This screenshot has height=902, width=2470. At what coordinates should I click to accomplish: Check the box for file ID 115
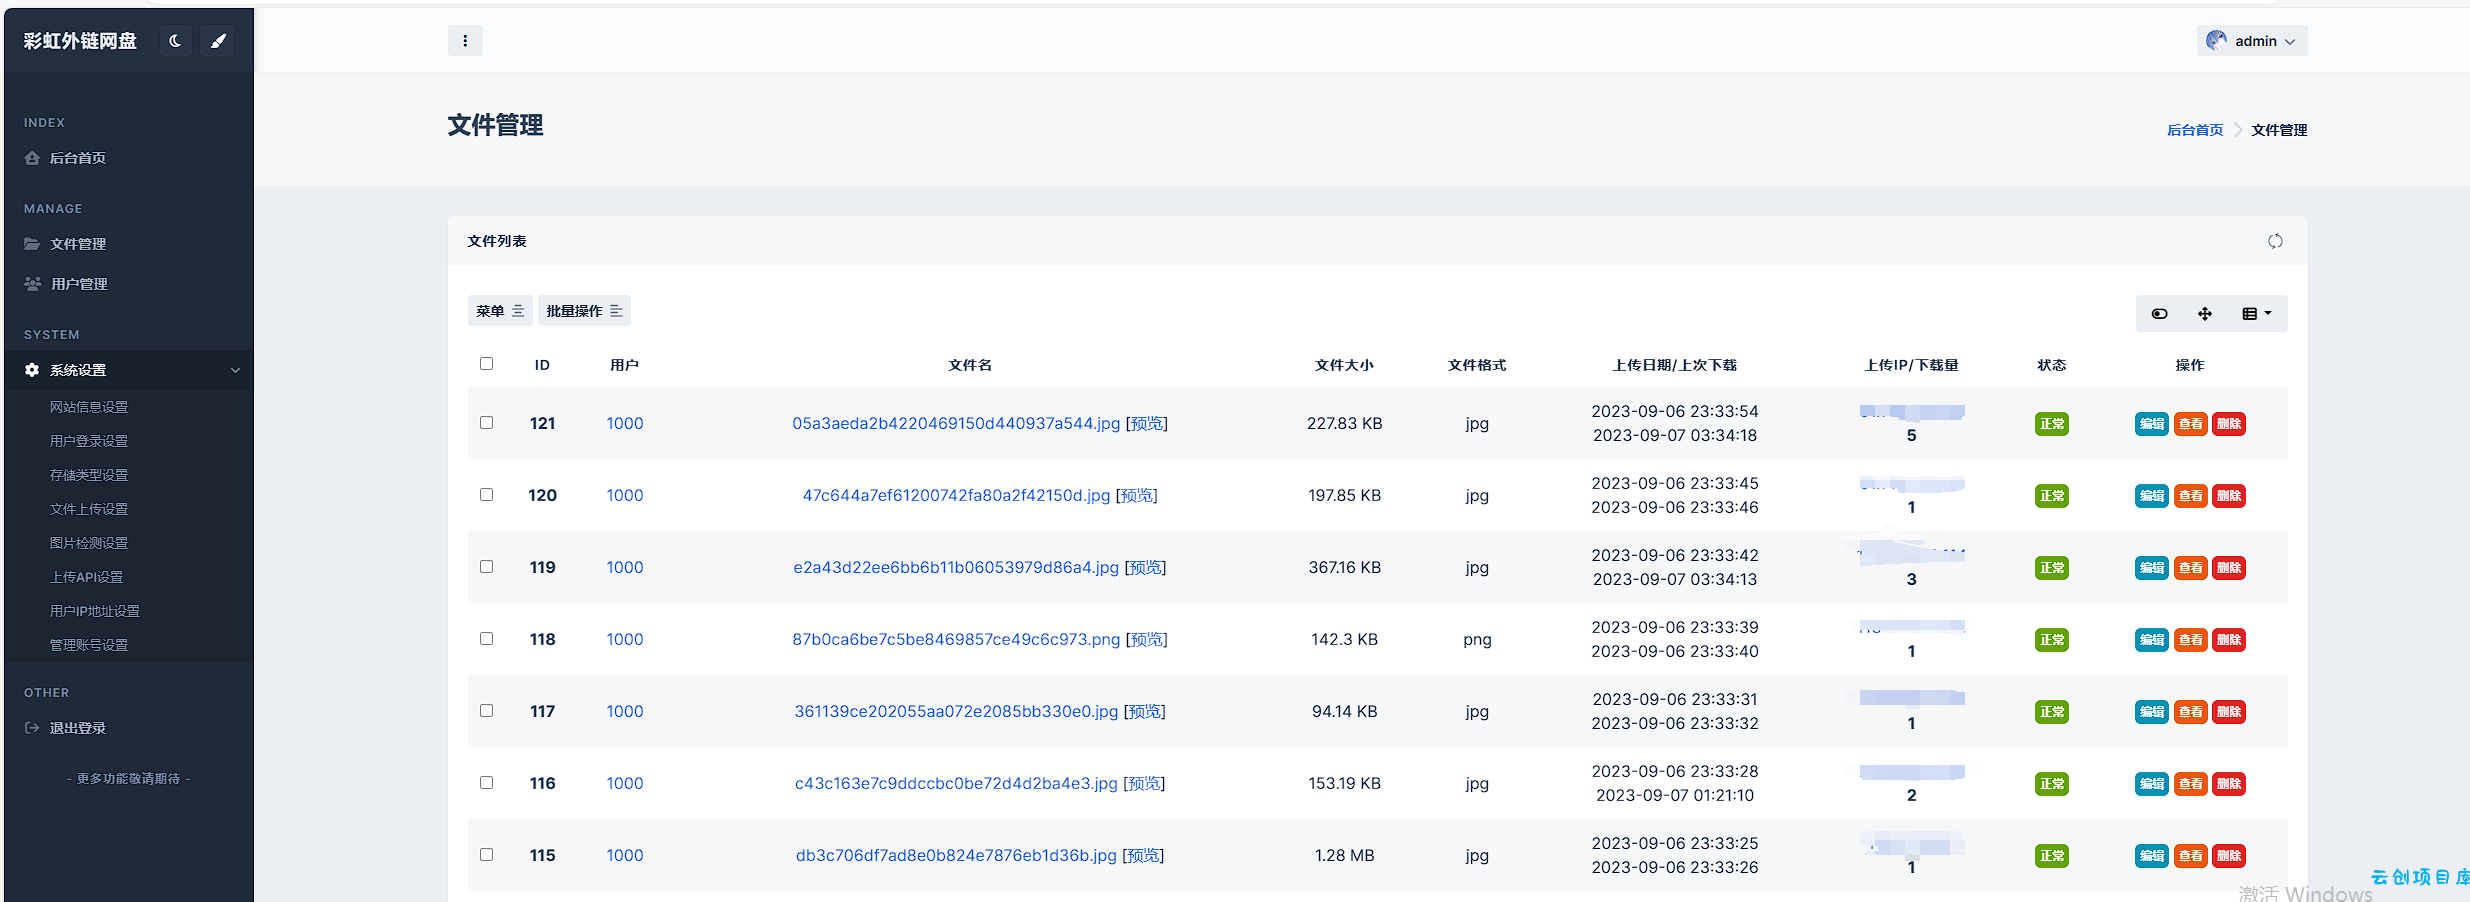pyautogui.click(x=486, y=854)
